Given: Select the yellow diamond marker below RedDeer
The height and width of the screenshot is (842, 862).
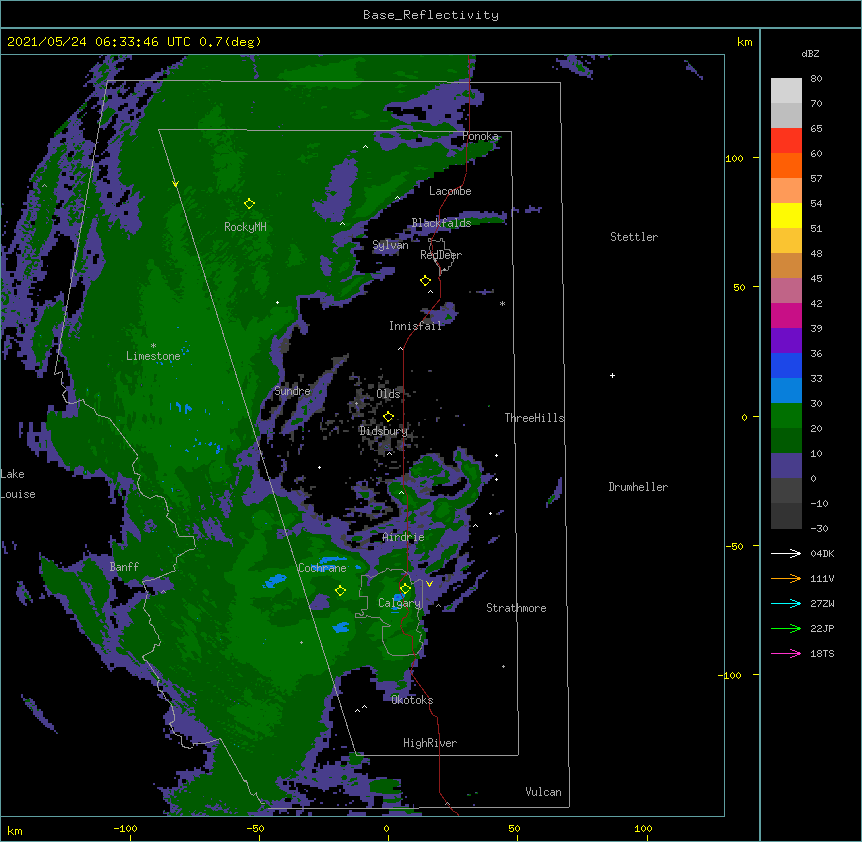Looking at the screenshot, I should [x=425, y=281].
